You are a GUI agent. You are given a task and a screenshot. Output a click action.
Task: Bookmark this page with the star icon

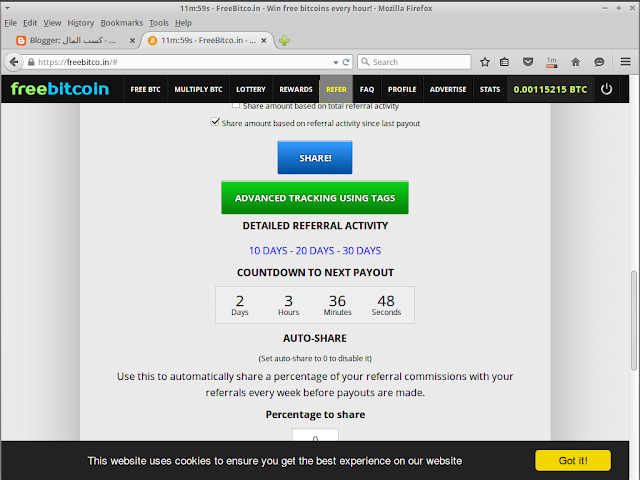pyautogui.click(x=484, y=62)
